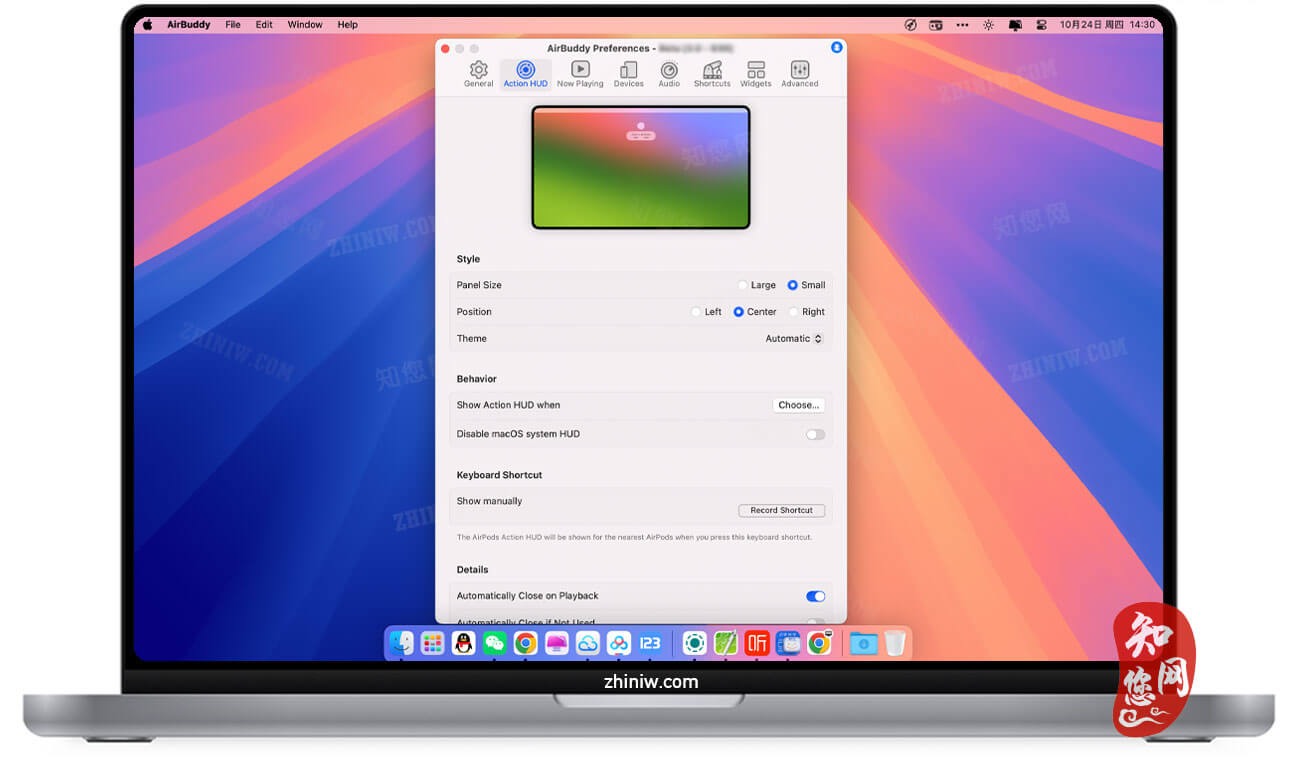This screenshot has height=779, width=1298.
Task: Open the Apple menu
Action: (148, 25)
